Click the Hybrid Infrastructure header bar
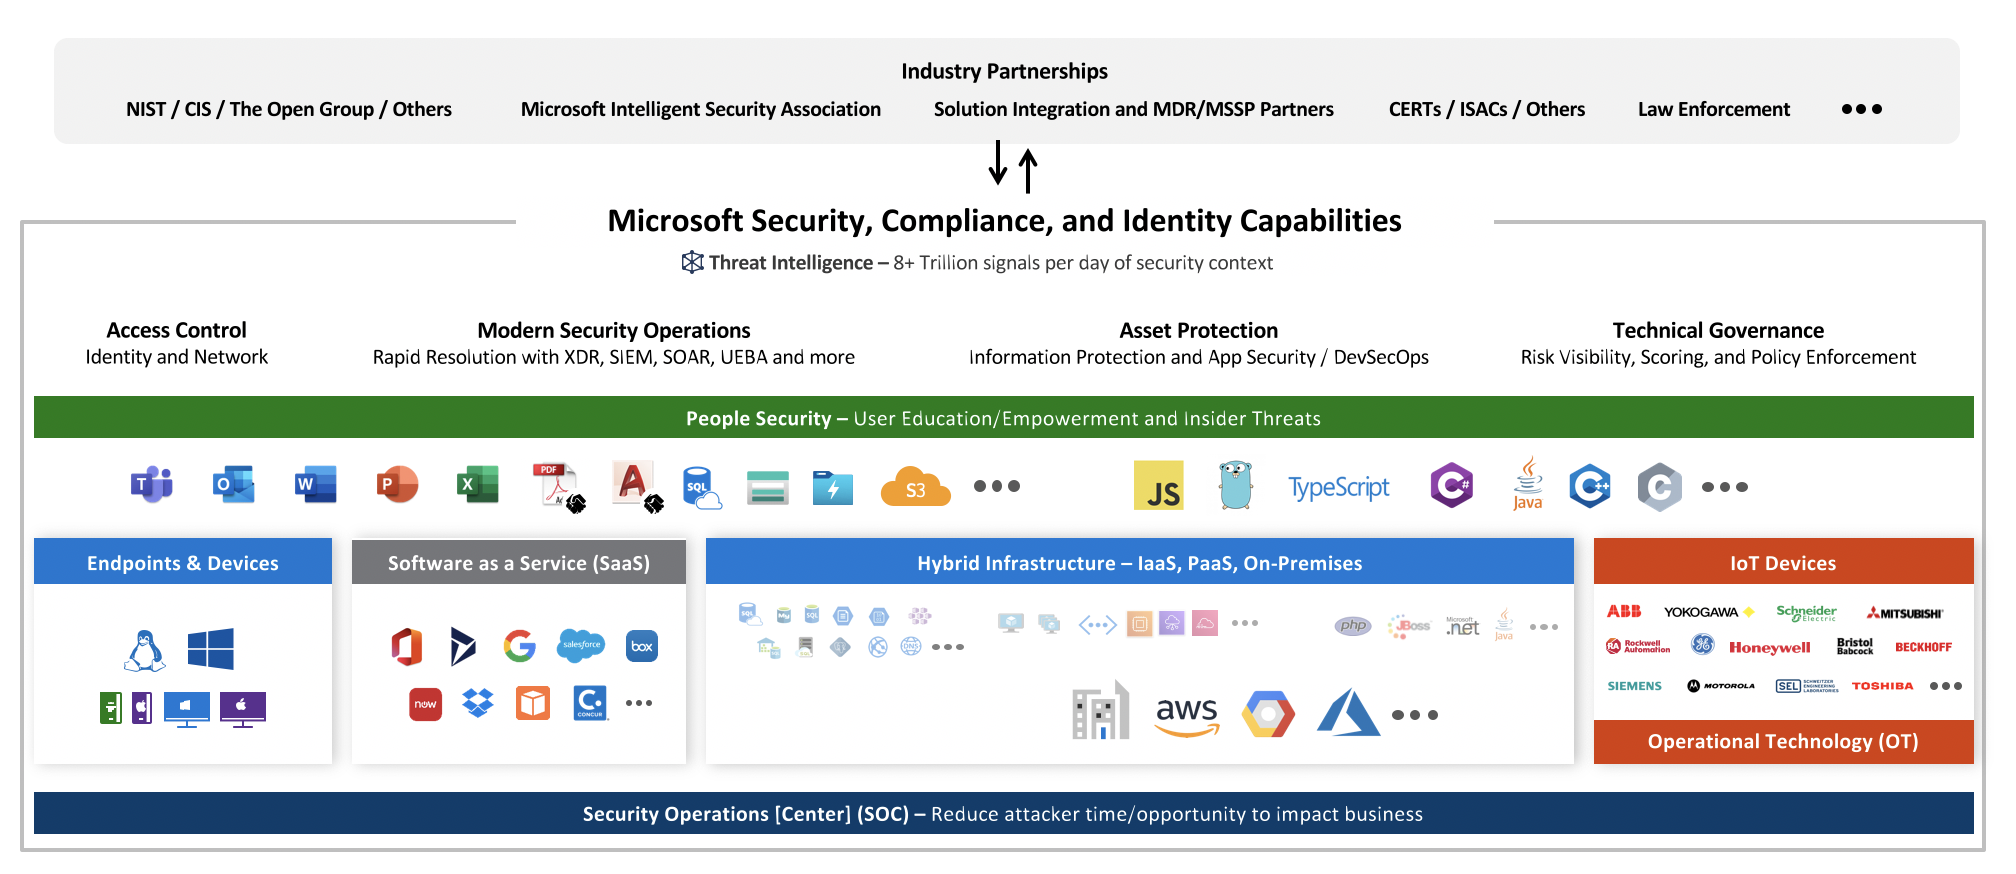The height and width of the screenshot is (874, 2016). 1140,562
